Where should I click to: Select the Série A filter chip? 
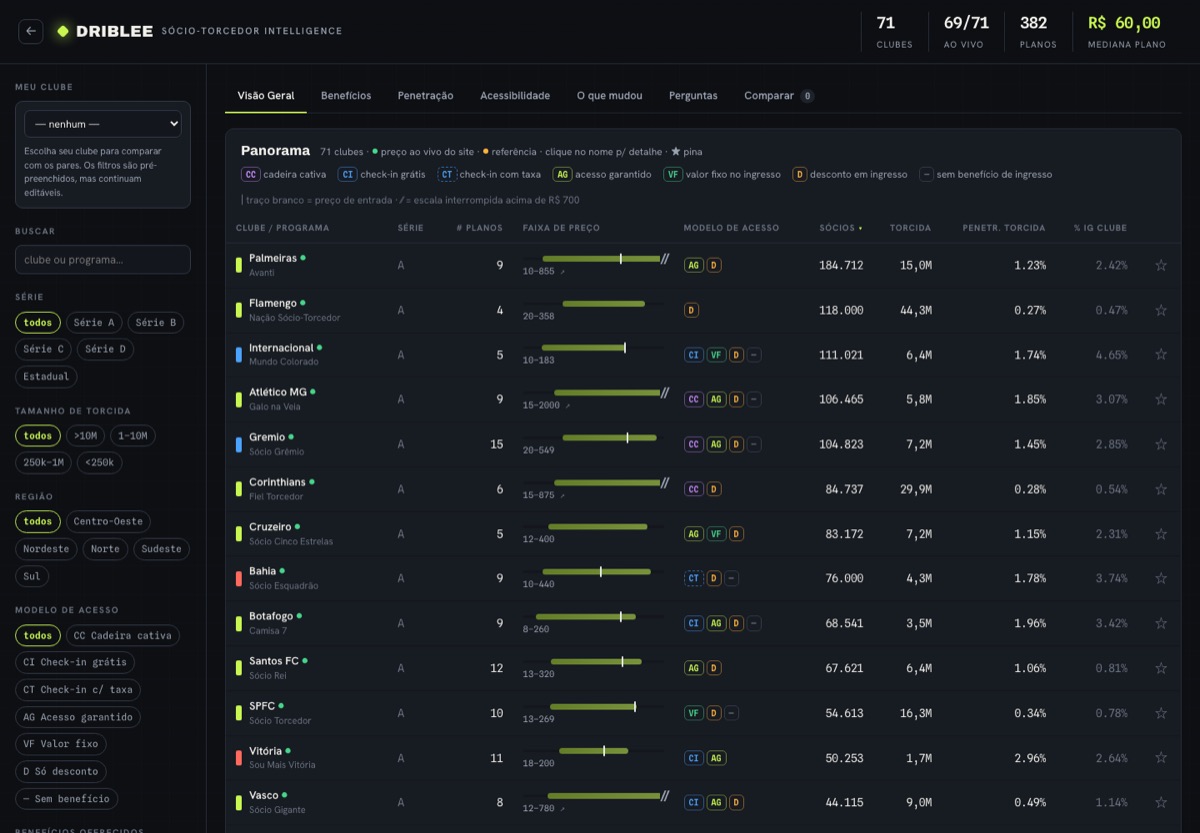(x=94, y=323)
